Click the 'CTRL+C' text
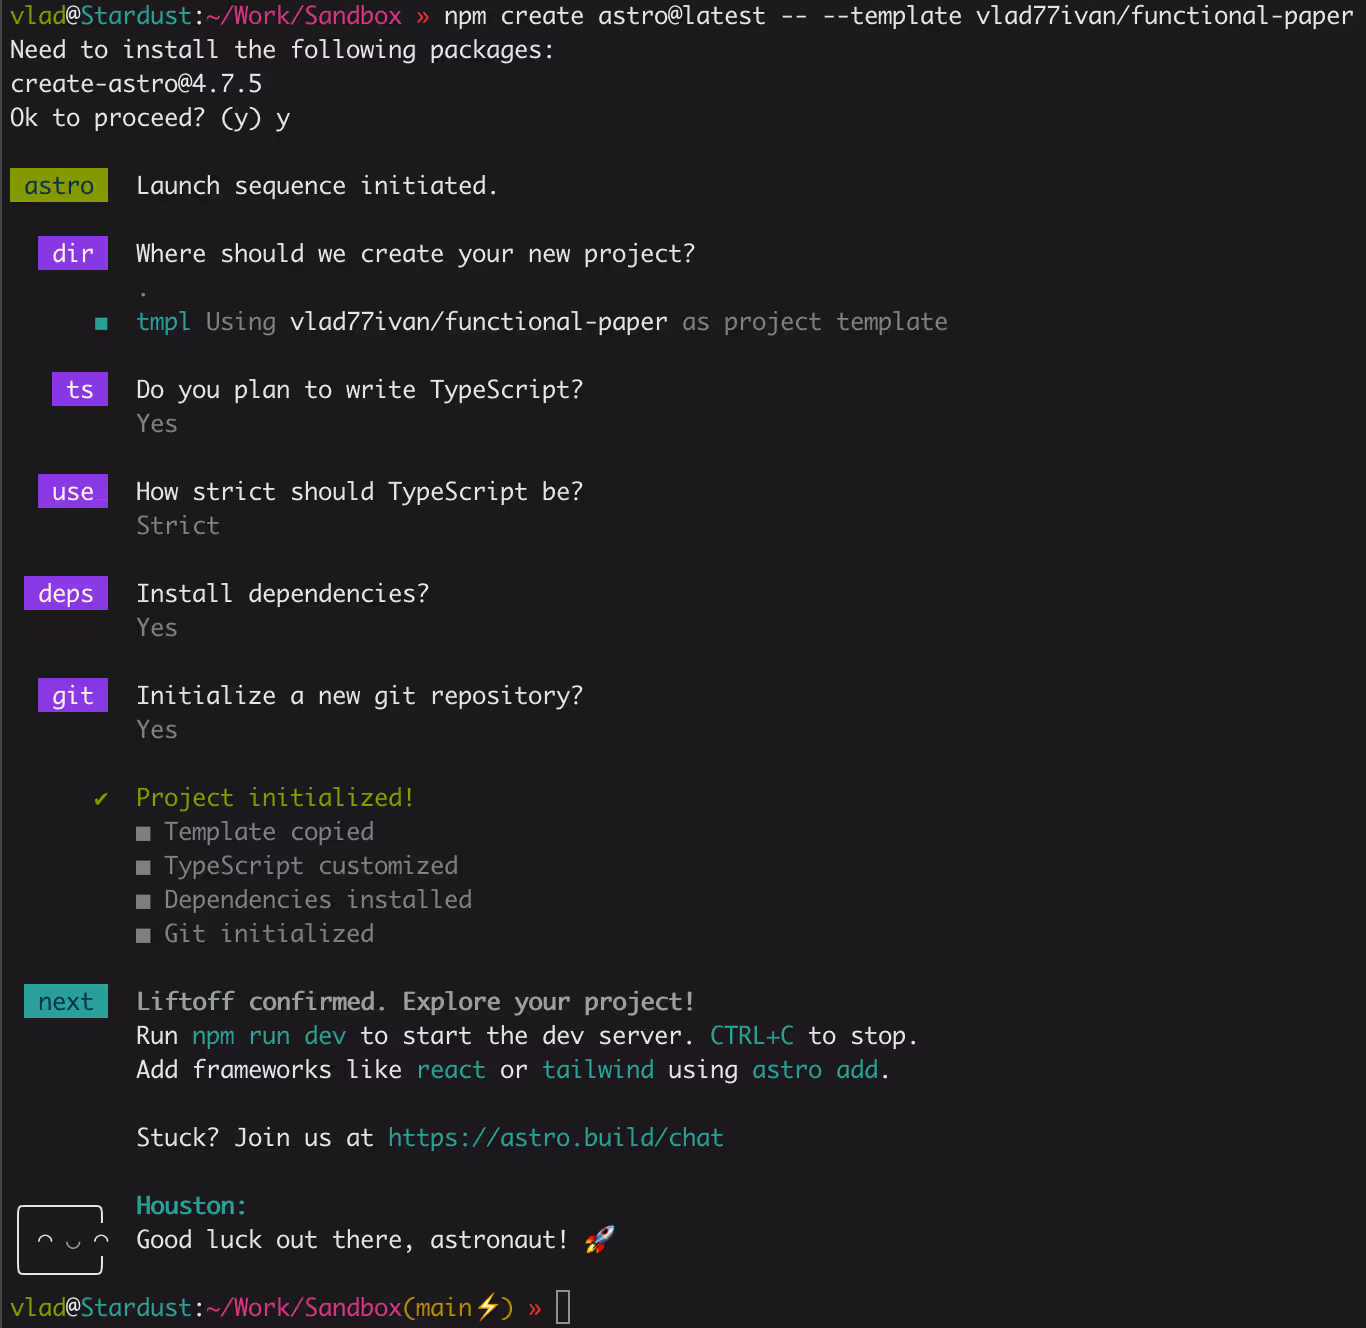 [752, 1036]
